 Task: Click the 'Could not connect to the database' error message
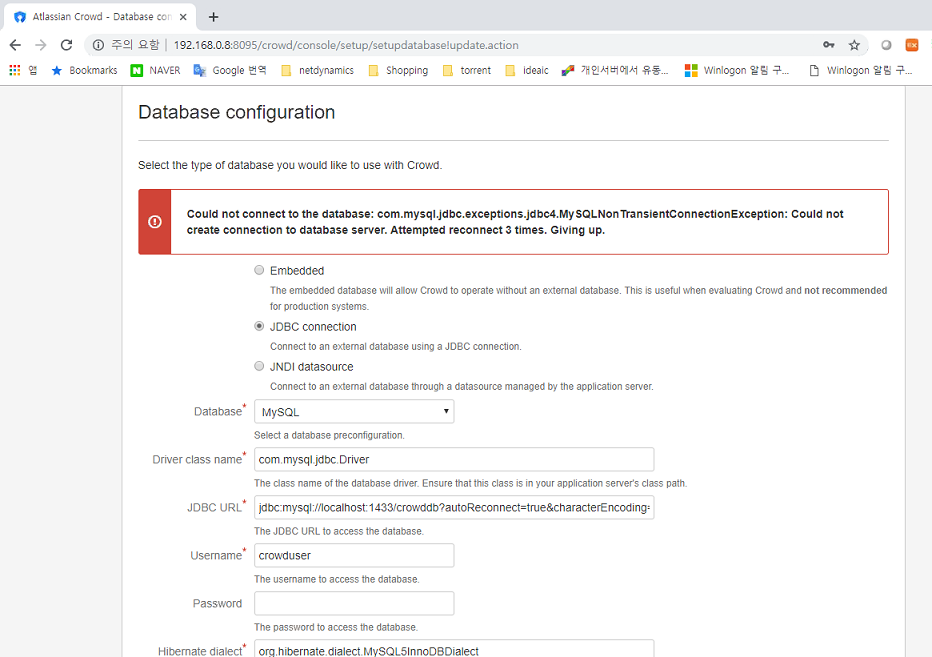[515, 222]
